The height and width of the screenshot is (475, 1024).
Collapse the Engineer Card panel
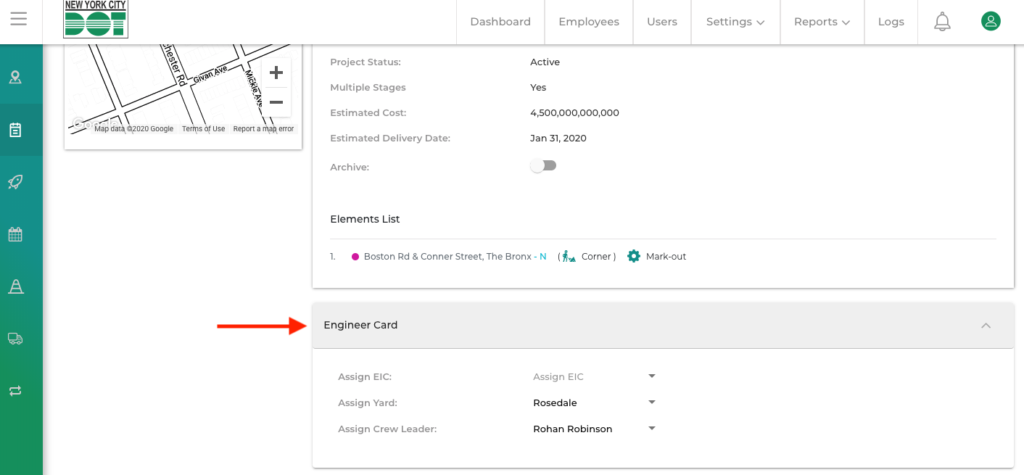pos(985,326)
